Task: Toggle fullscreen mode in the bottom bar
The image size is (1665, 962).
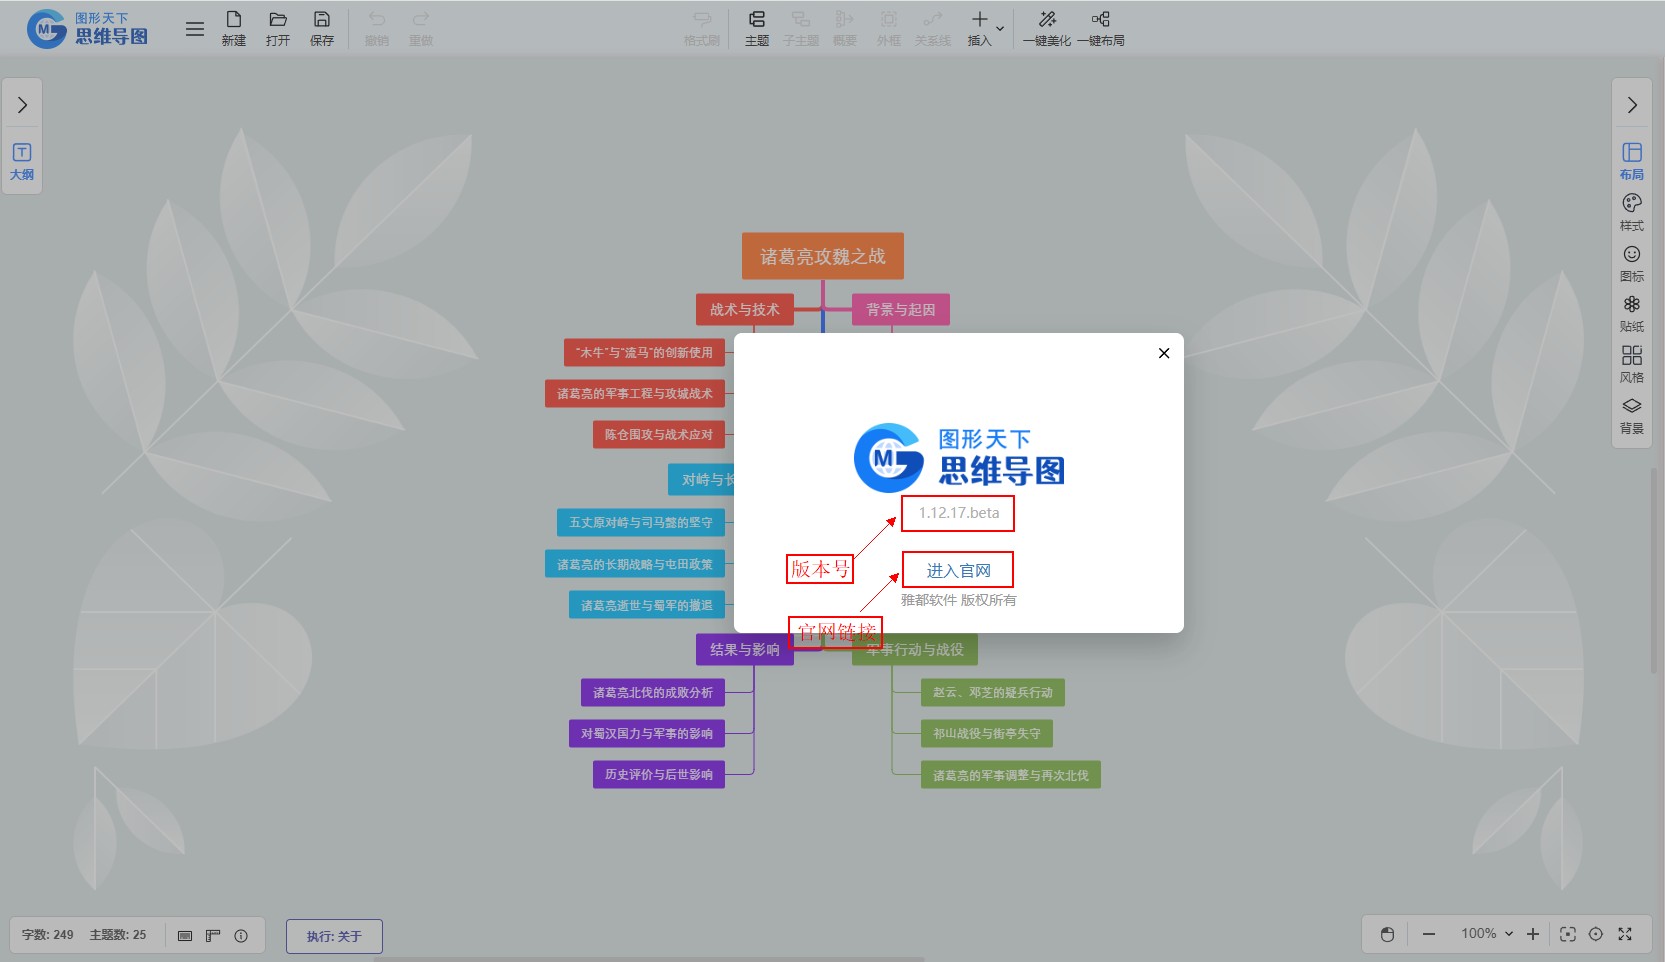Action: 1625,934
